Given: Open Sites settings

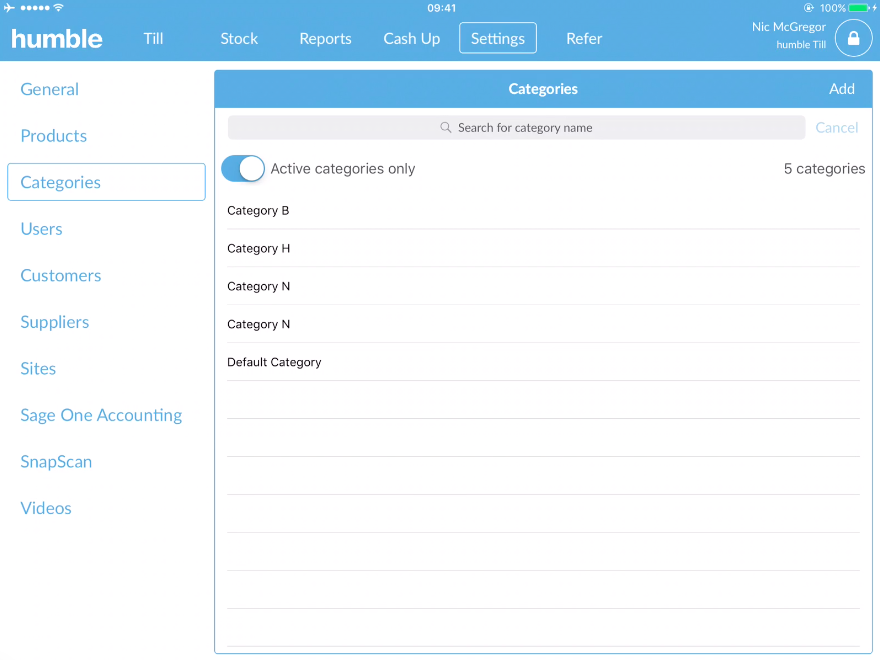Looking at the screenshot, I should 38,369.
